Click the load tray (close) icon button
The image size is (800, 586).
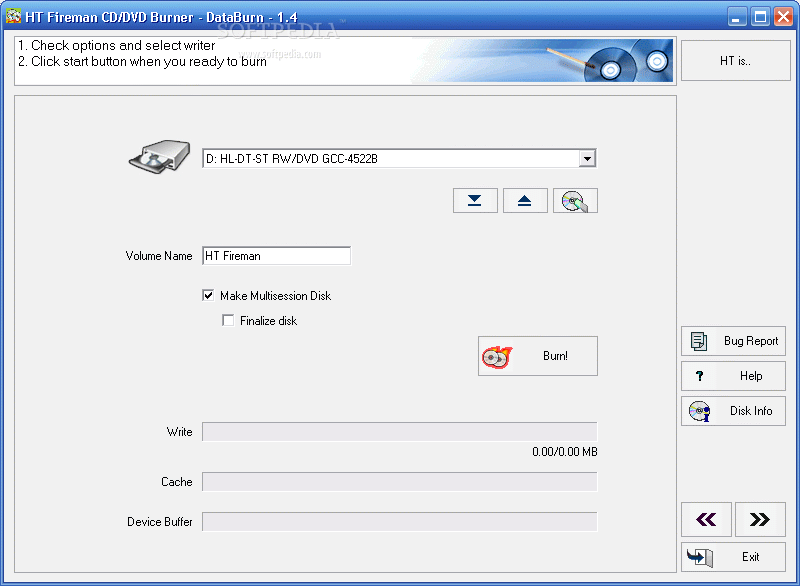click(475, 200)
